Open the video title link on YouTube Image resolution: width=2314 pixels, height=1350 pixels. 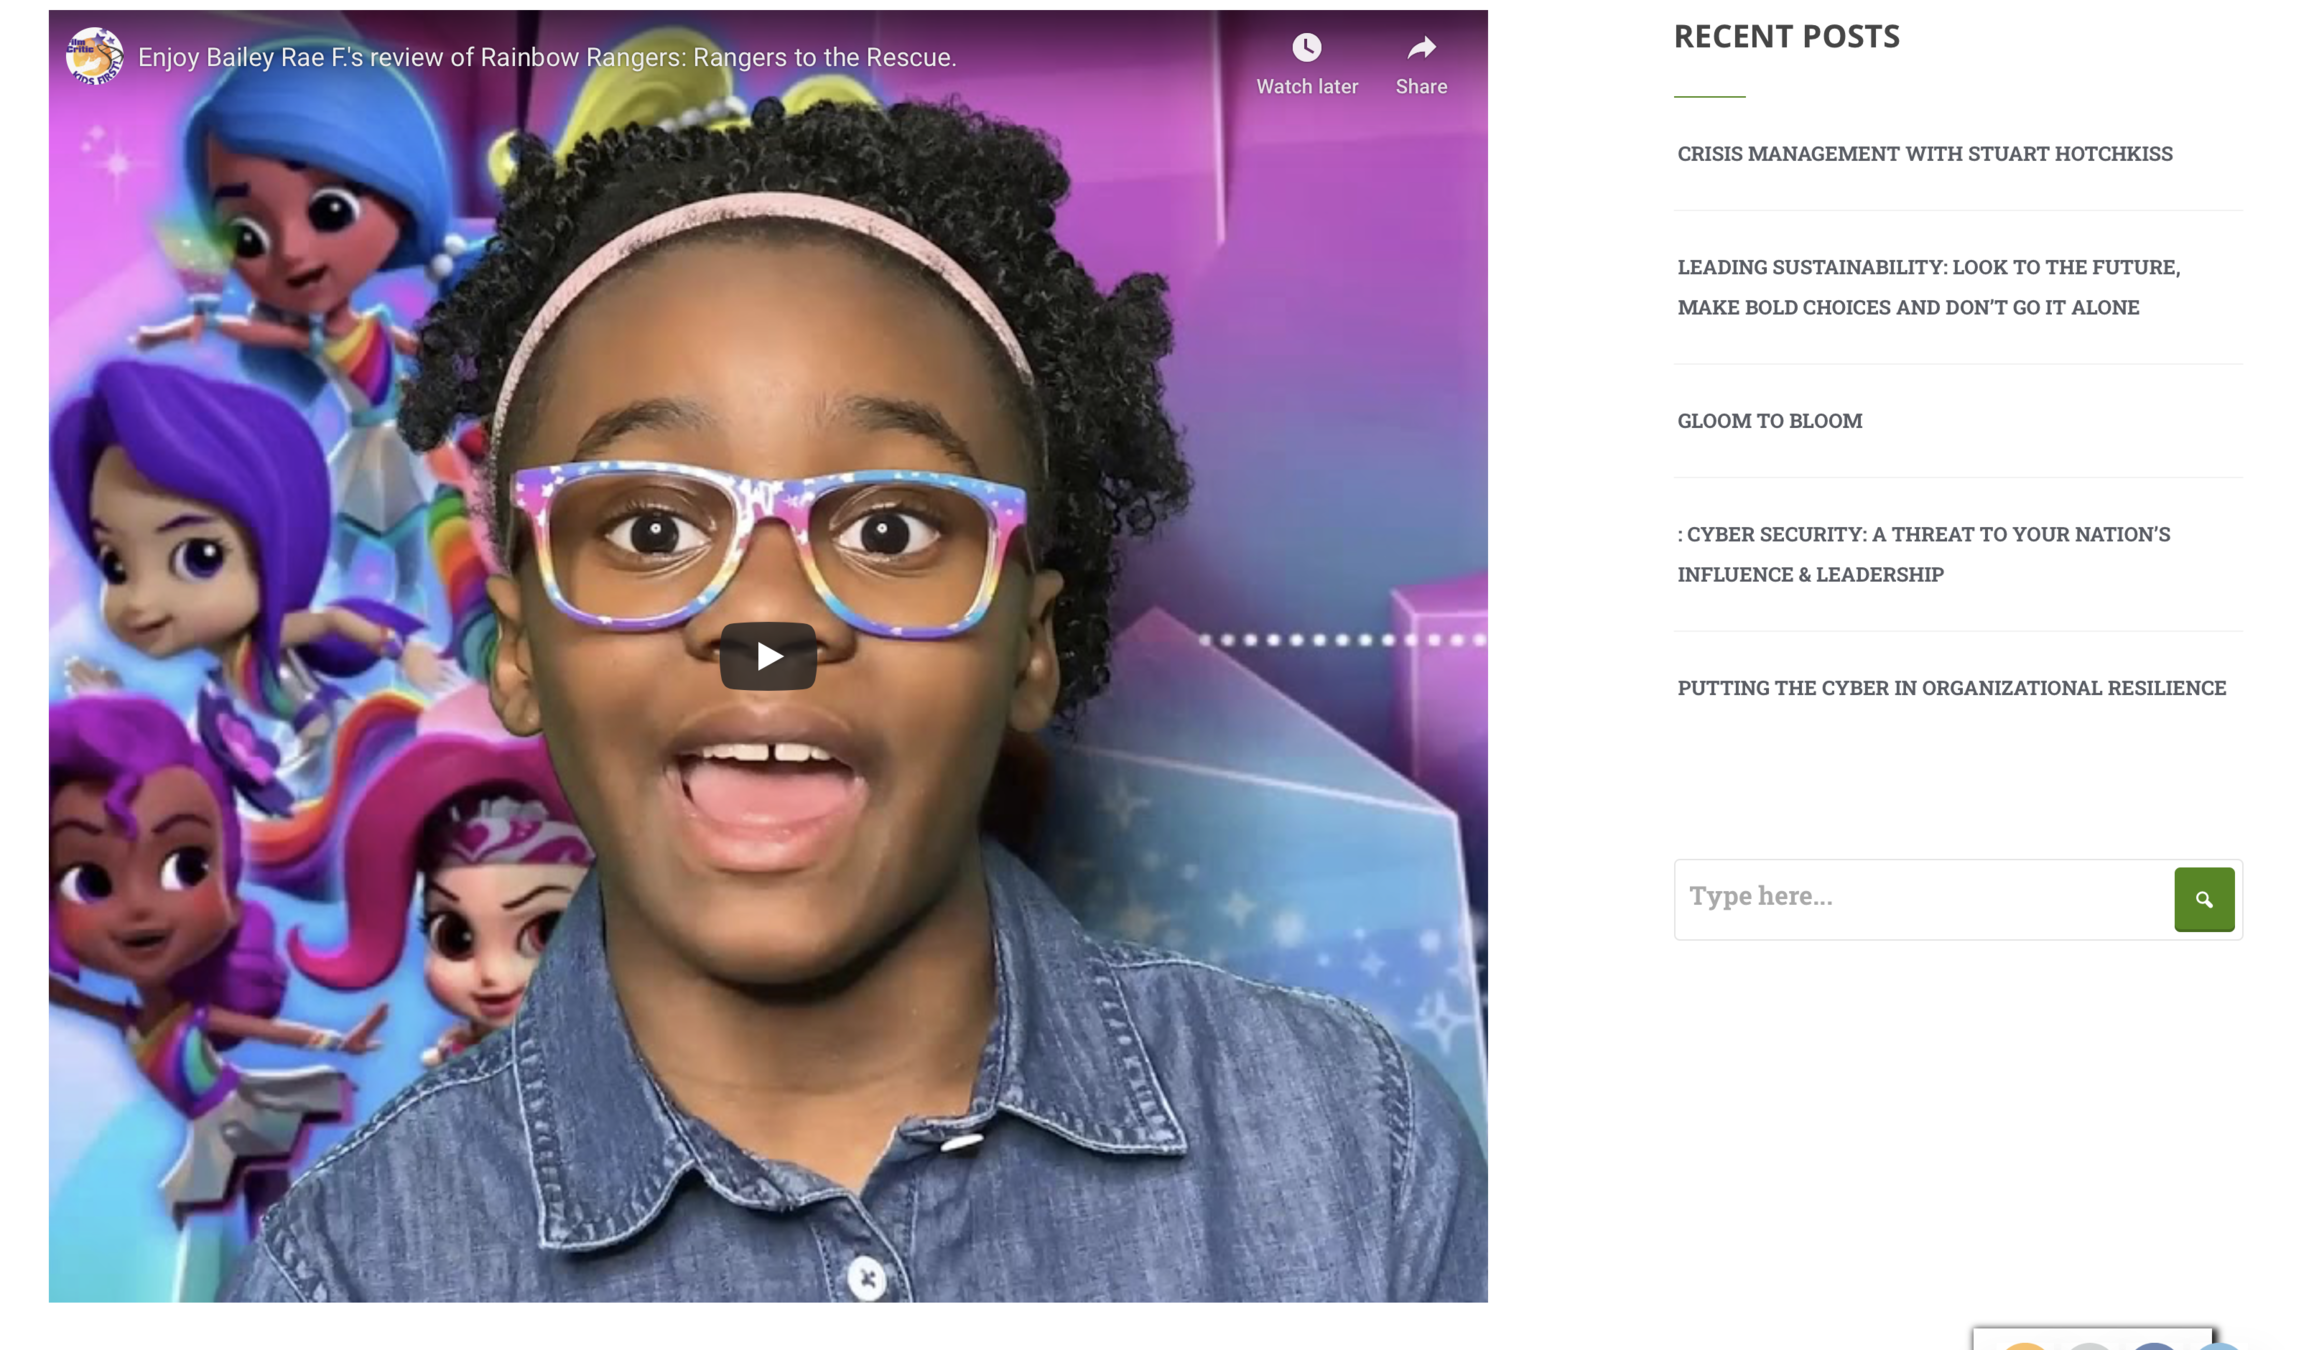tap(547, 57)
